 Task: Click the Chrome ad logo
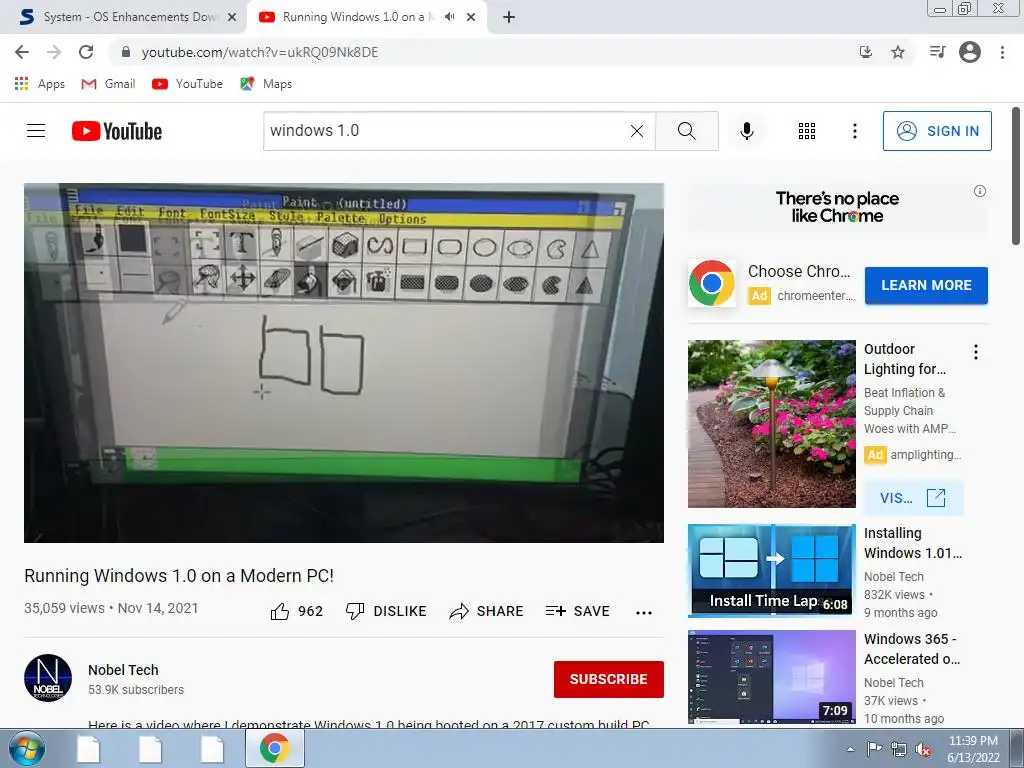[711, 283]
